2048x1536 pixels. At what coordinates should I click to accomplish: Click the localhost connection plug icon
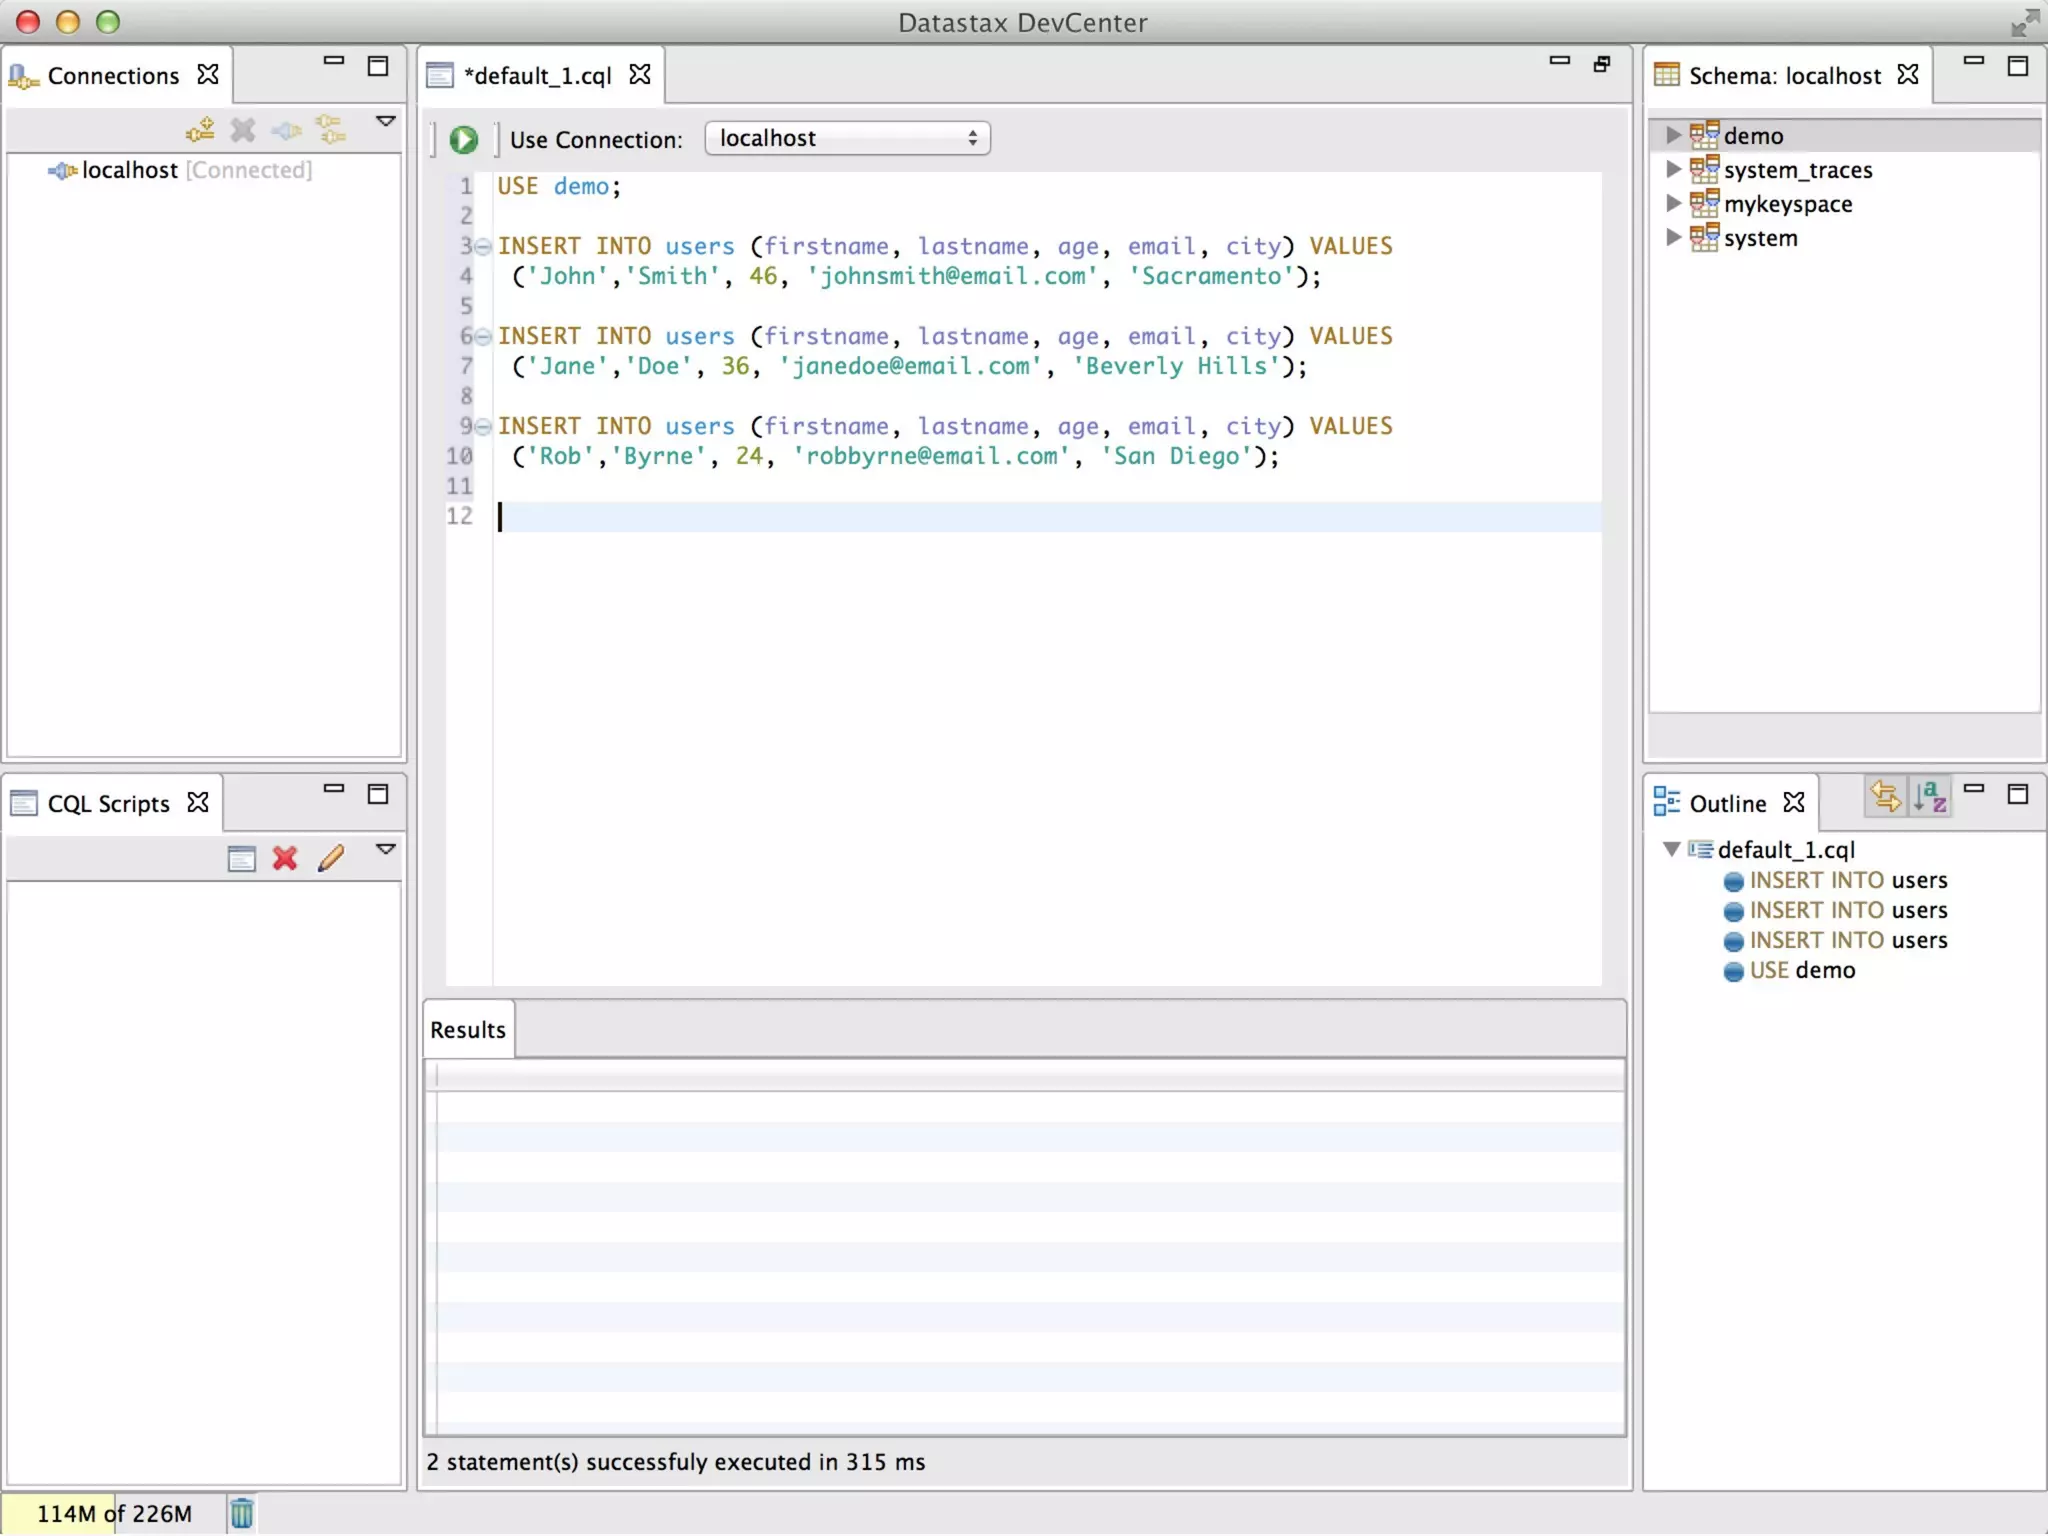[x=62, y=171]
